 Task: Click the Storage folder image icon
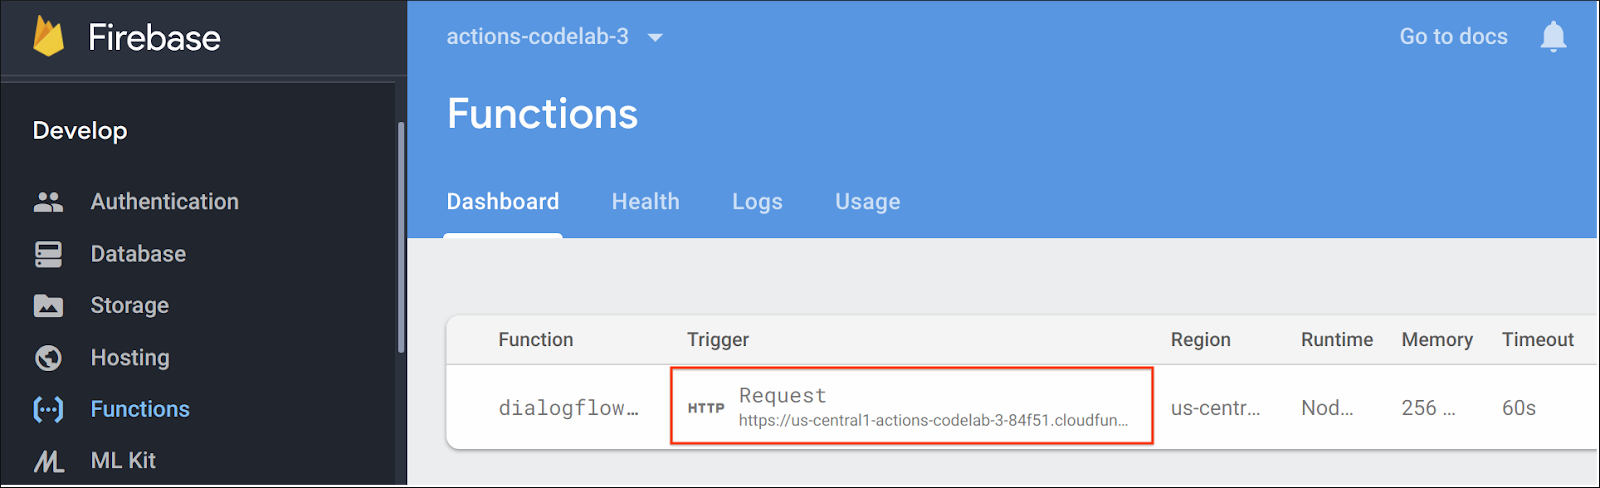click(x=48, y=306)
